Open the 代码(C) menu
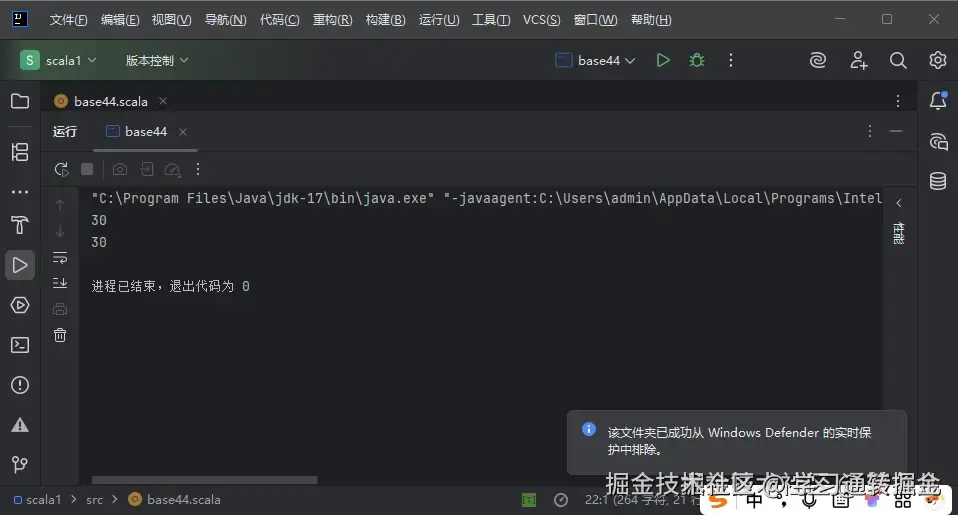Viewport: 958px width, 515px height. click(x=280, y=20)
